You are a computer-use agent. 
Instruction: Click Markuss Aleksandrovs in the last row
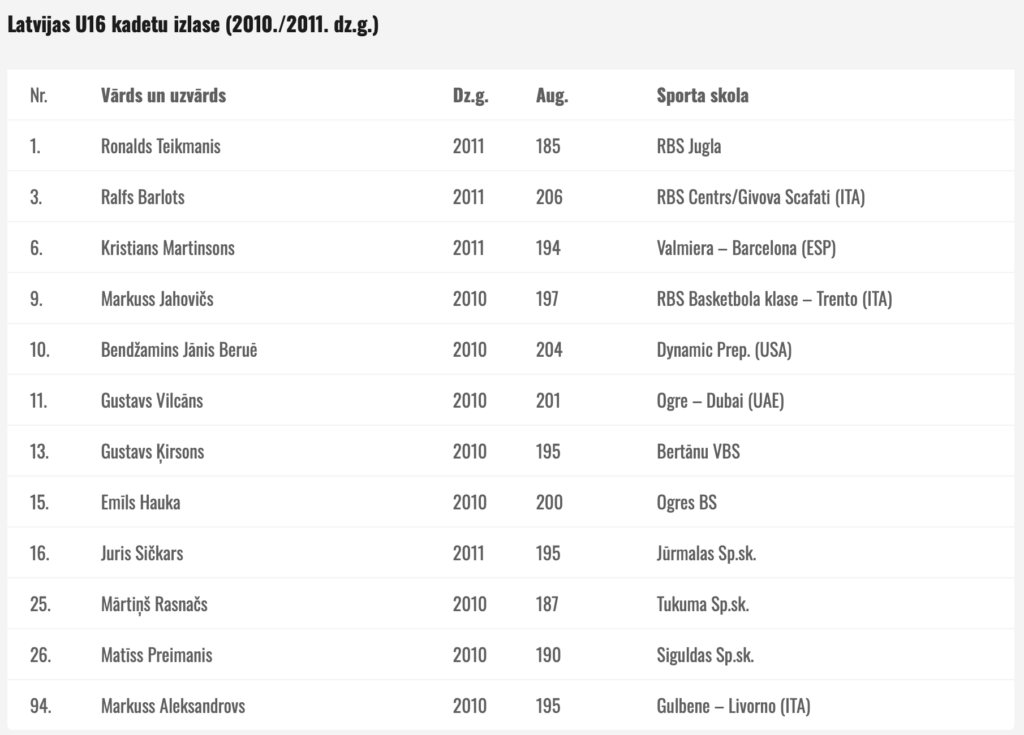click(173, 706)
